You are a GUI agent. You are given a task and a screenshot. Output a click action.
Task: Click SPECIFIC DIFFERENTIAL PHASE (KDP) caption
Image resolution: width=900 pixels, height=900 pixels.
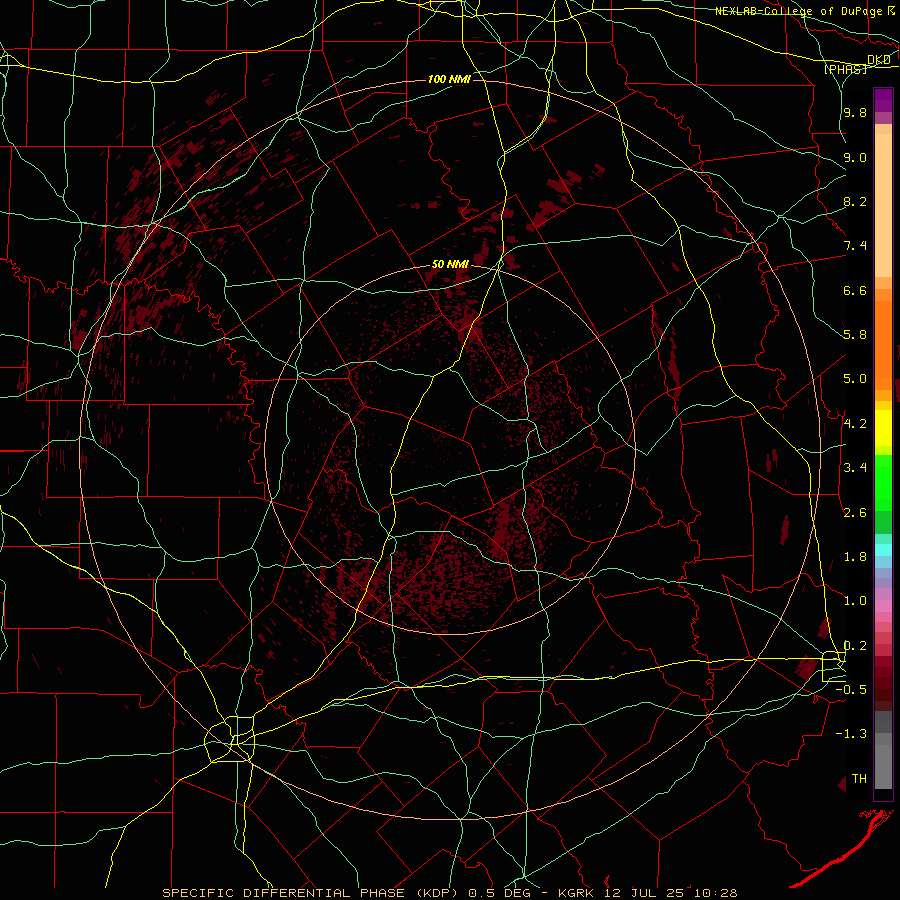point(312,893)
